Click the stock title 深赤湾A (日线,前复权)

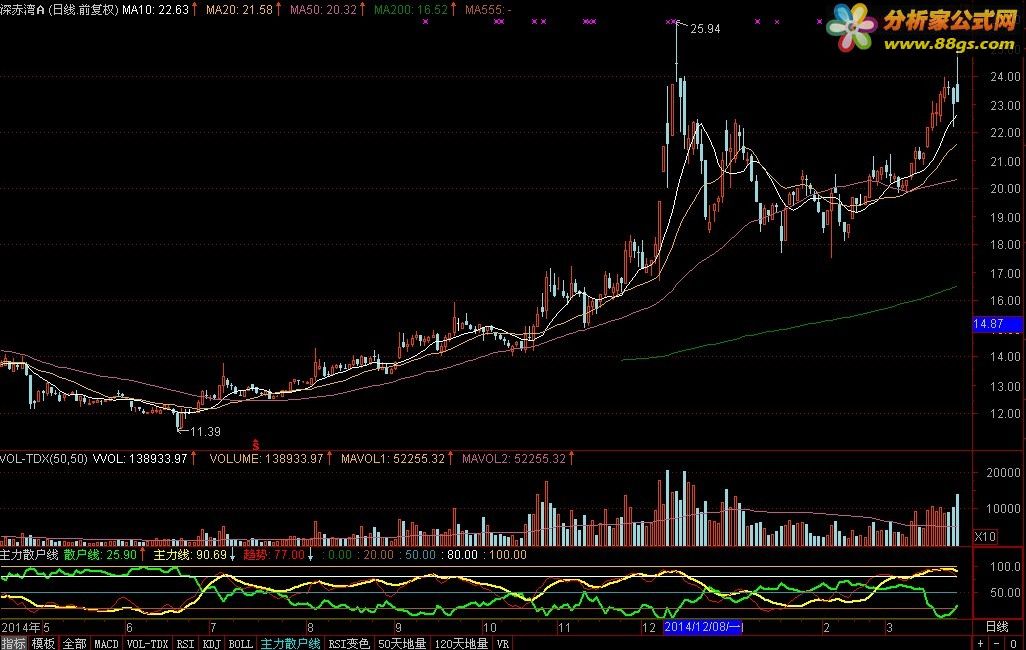(x=60, y=10)
